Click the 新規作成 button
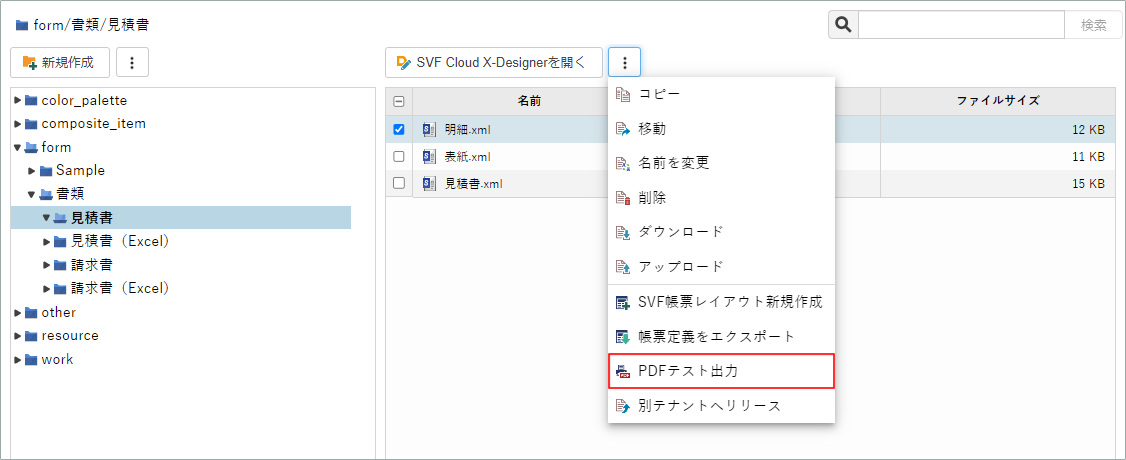1126x460 pixels. [x=60, y=62]
